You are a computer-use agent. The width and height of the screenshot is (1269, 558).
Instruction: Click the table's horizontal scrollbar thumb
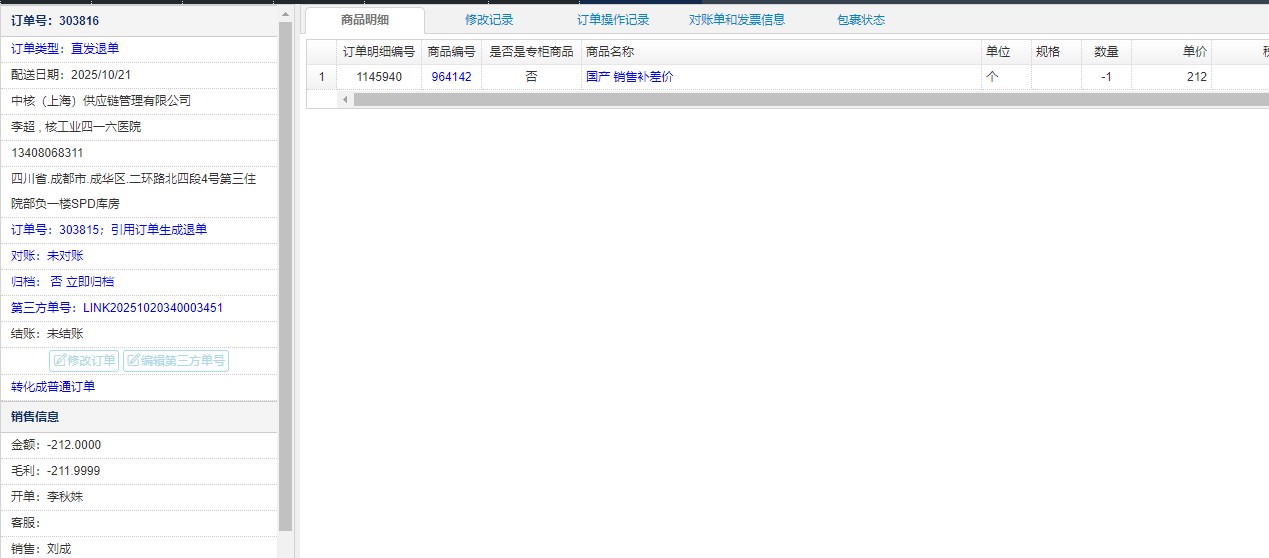(x=800, y=99)
